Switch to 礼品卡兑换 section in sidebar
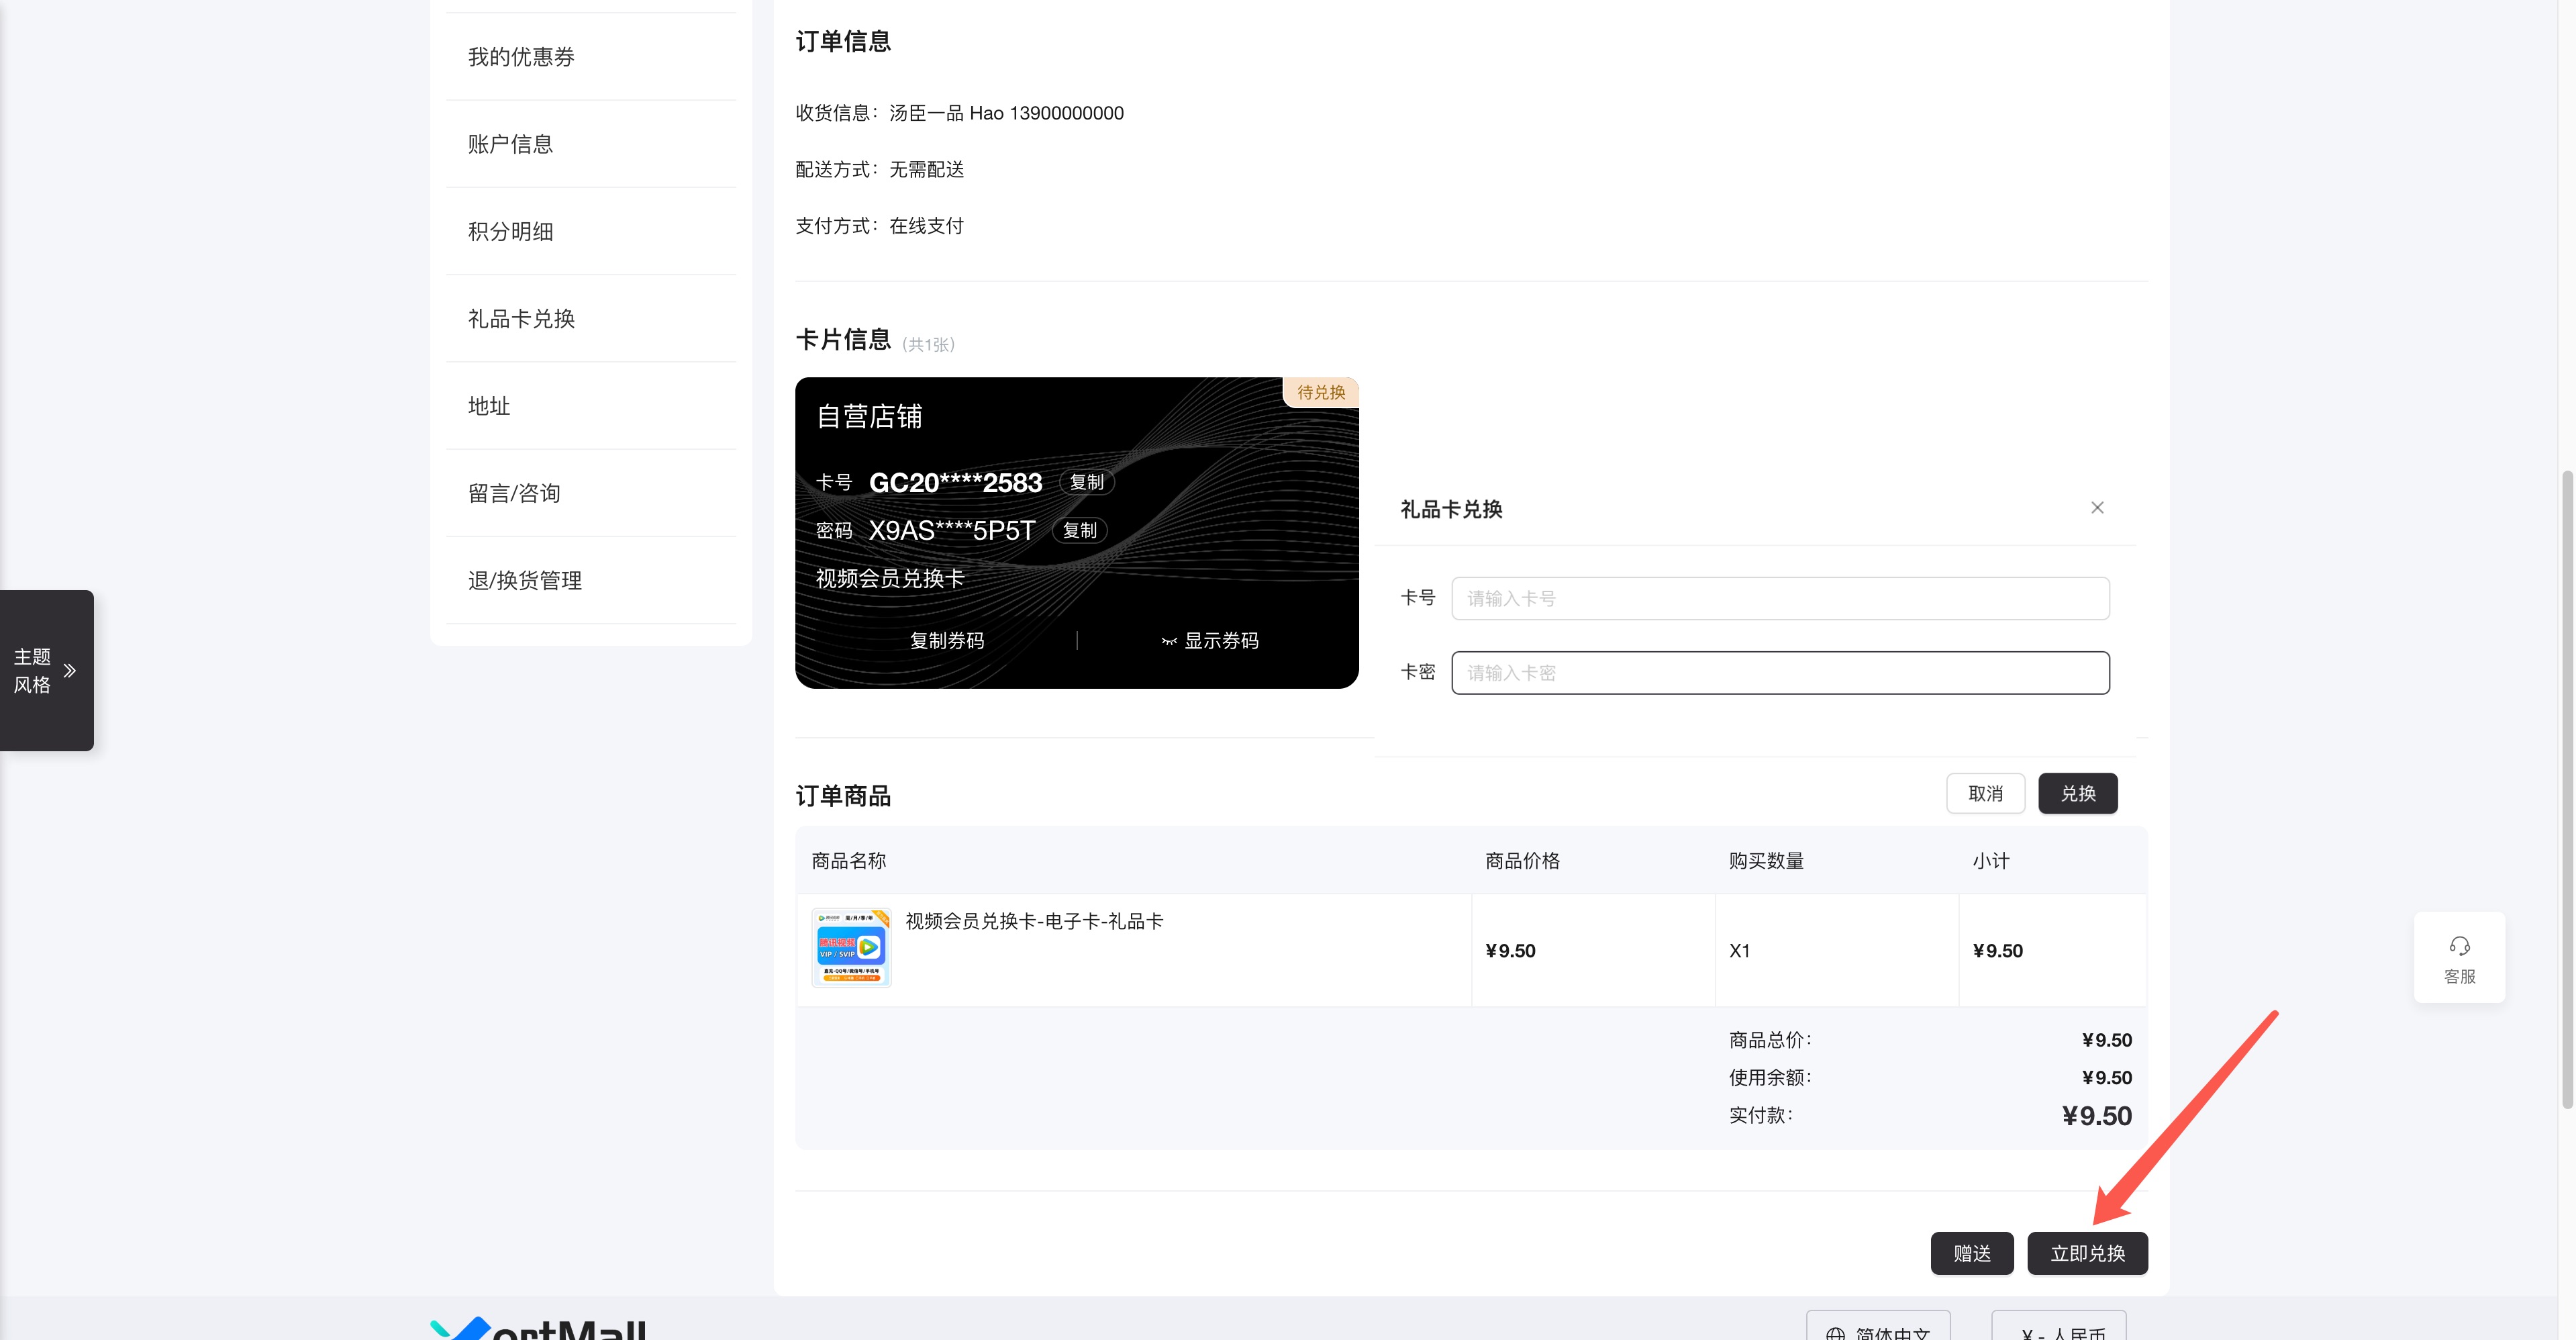The image size is (2576, 1340). (x=519, y=318)
